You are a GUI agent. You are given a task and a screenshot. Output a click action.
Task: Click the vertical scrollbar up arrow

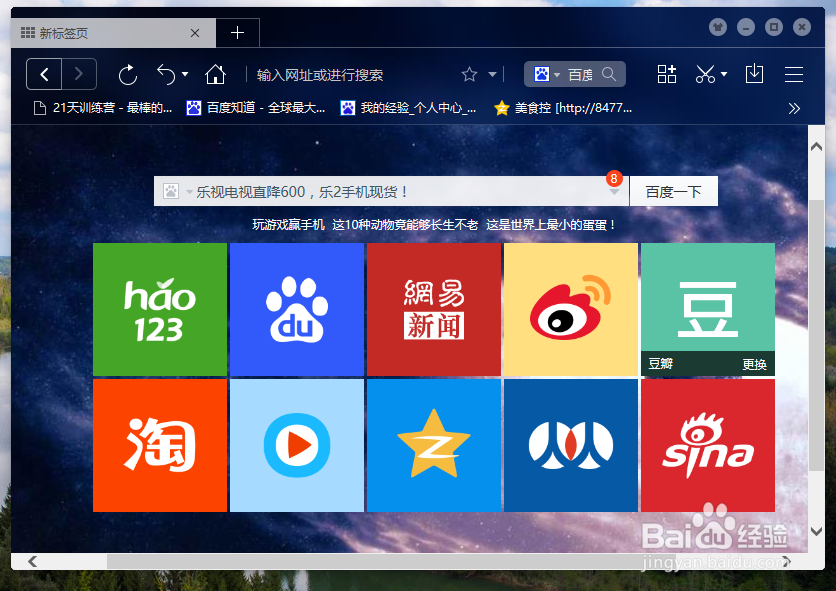tap(816, 146)
